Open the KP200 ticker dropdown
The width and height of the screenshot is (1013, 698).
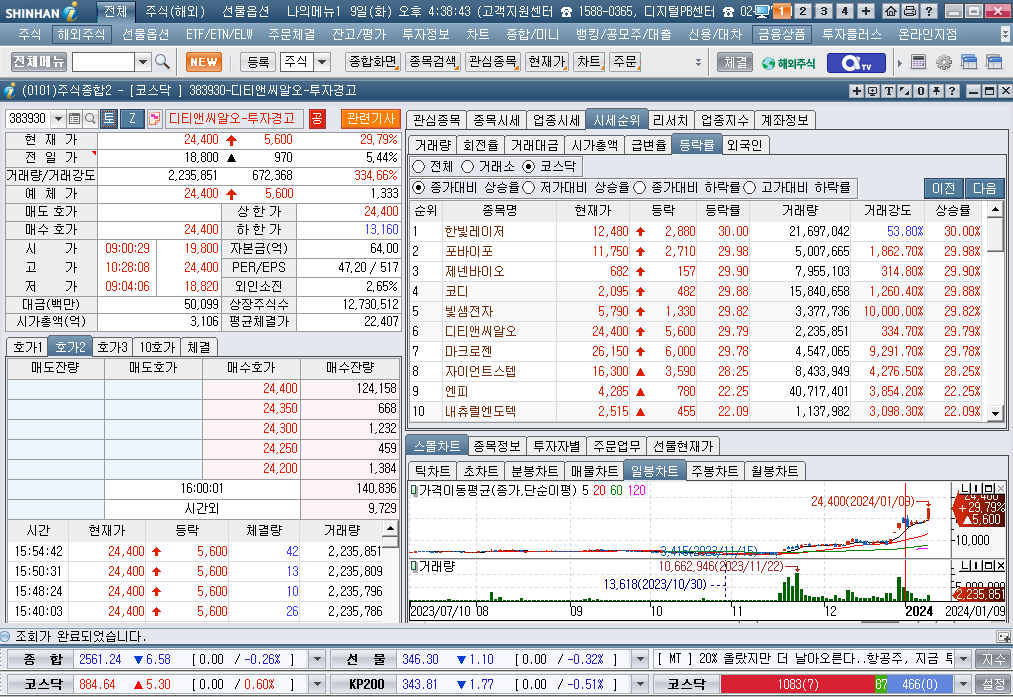click(640, 684)
